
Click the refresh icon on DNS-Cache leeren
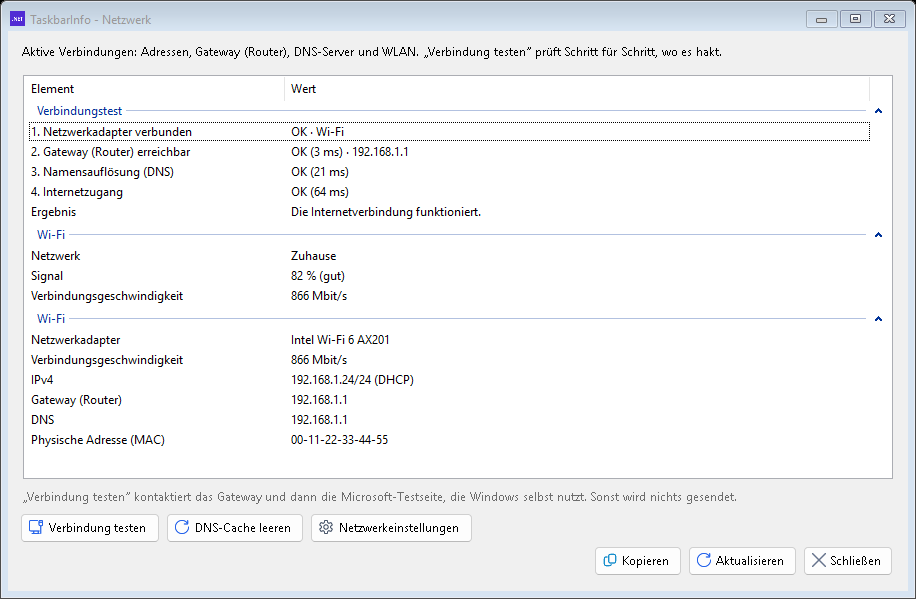click(182, 527)
